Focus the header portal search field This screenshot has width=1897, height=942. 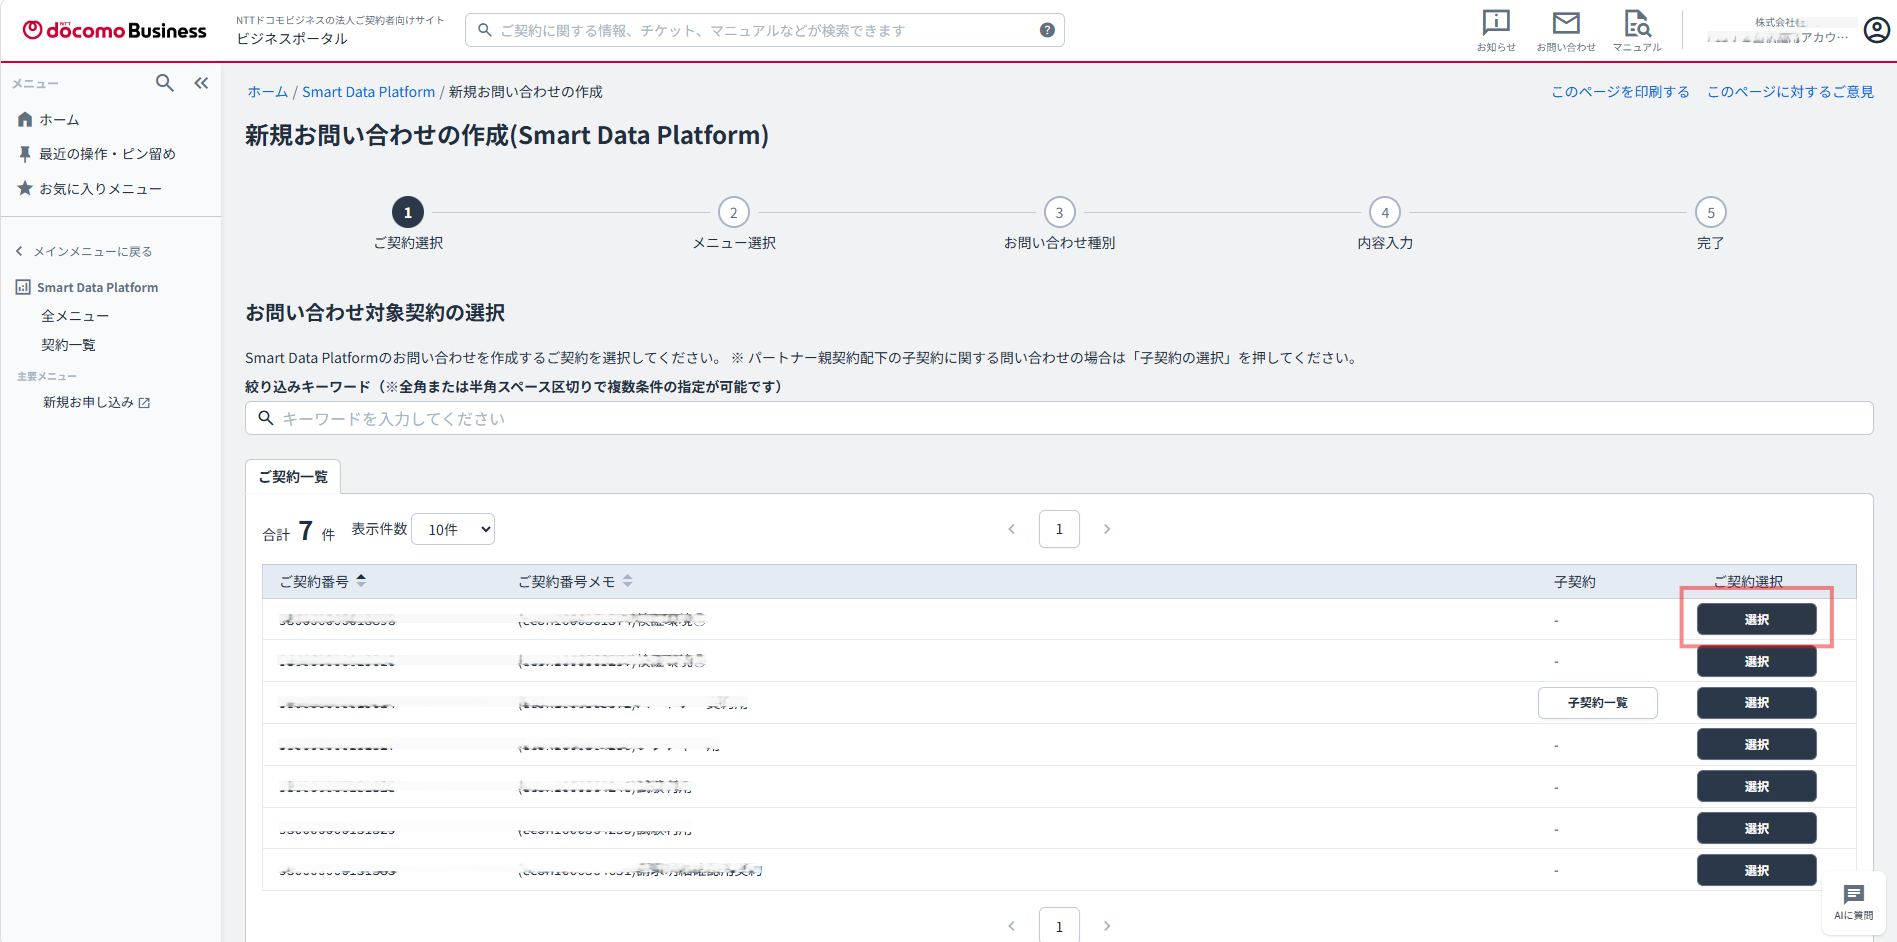point(765,30)
